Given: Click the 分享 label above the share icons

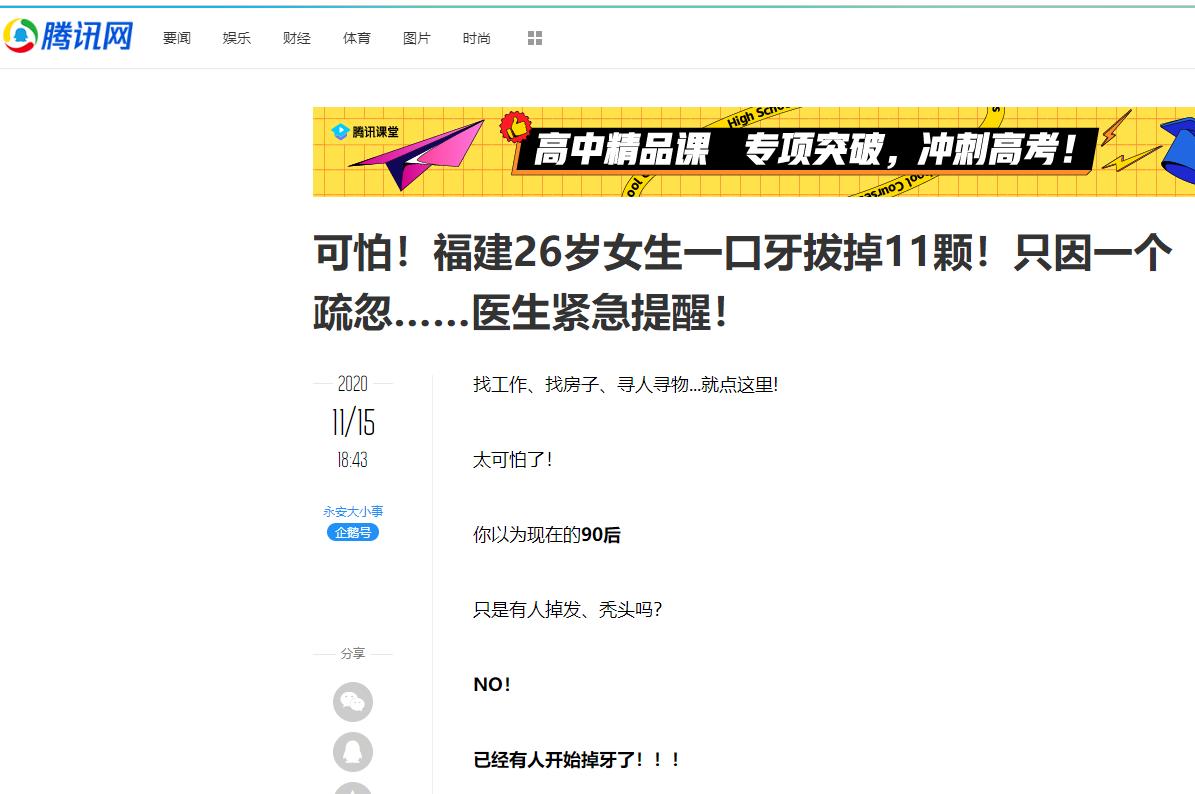Looking at the screenshot, I should [353, 653].
